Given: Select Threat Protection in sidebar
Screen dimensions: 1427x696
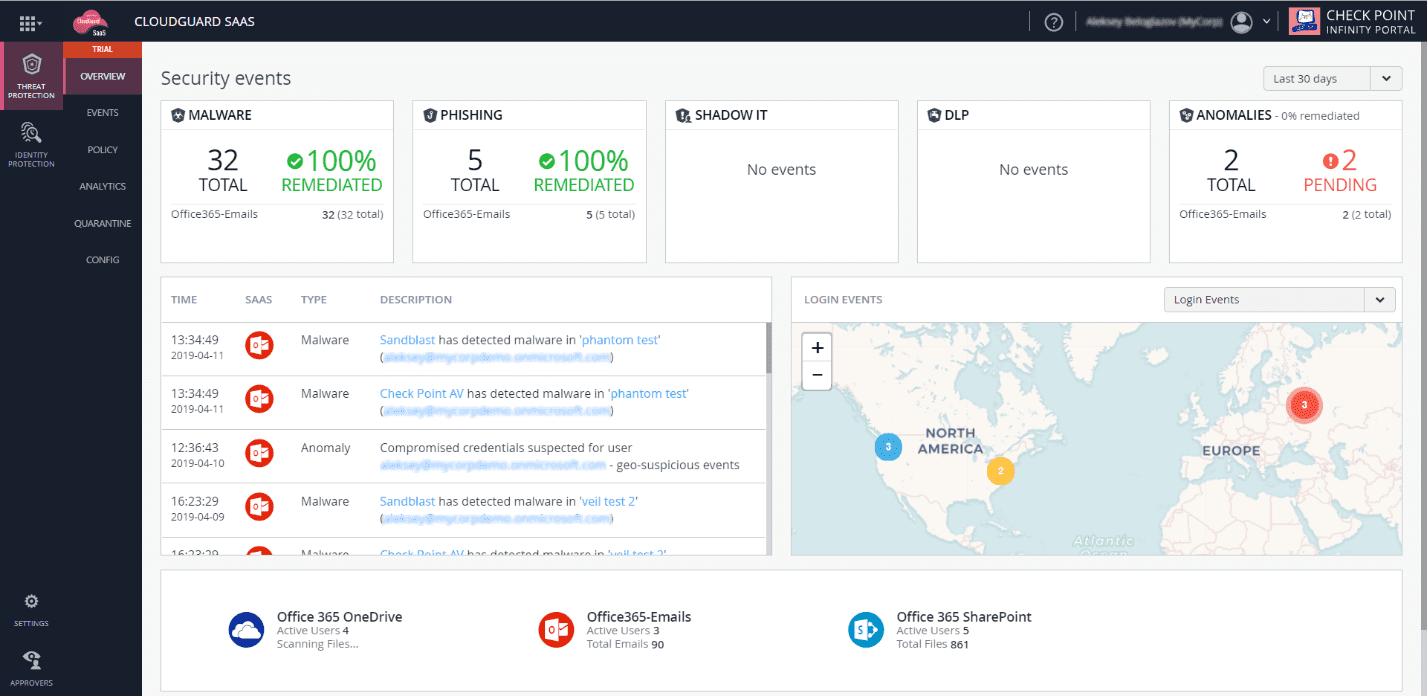Looking at the screenshot, I should pyautogui.click(x=32, y=77).
